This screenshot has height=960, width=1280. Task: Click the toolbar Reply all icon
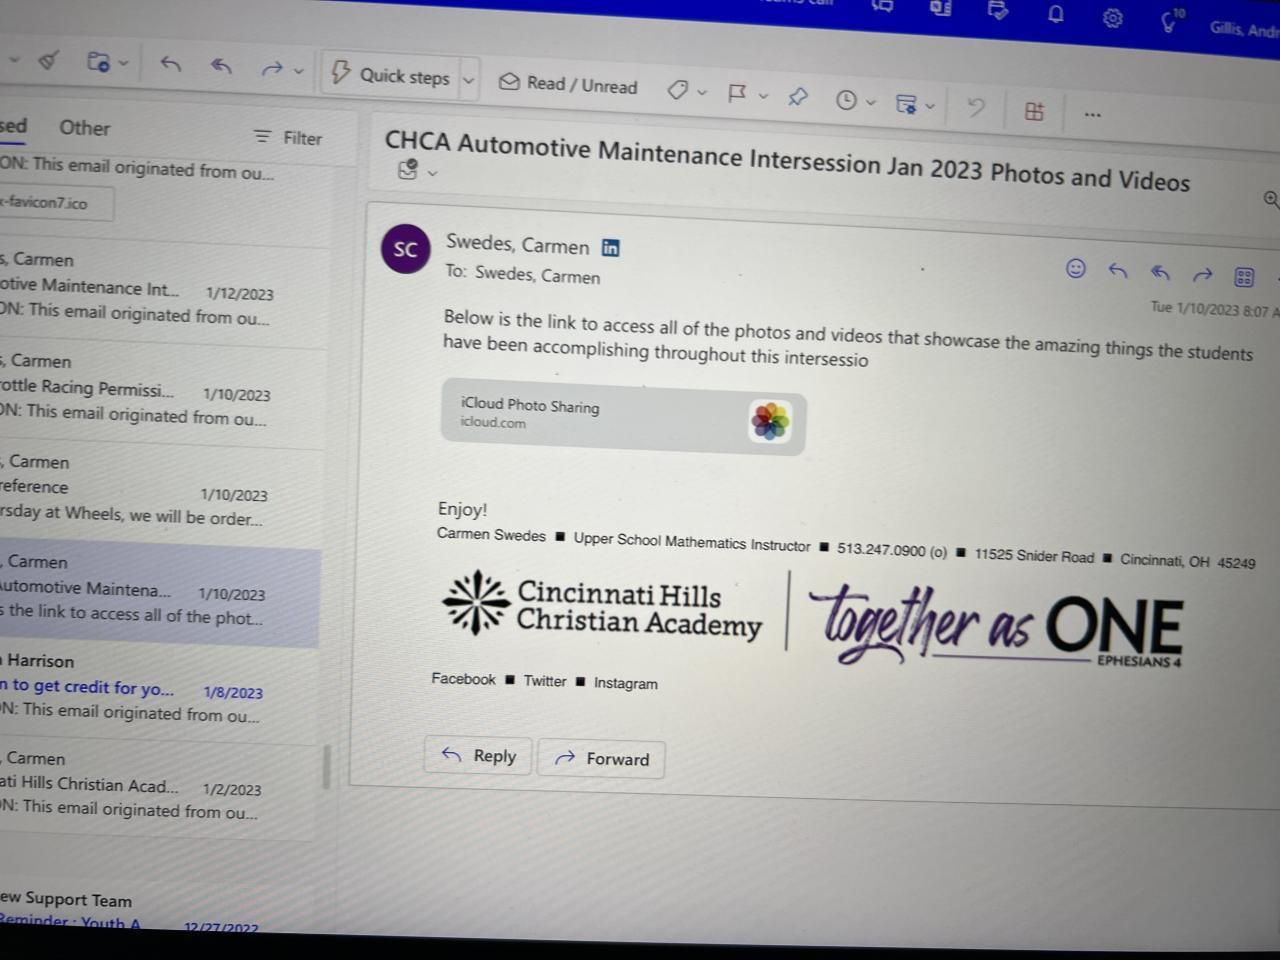point(221,67)
